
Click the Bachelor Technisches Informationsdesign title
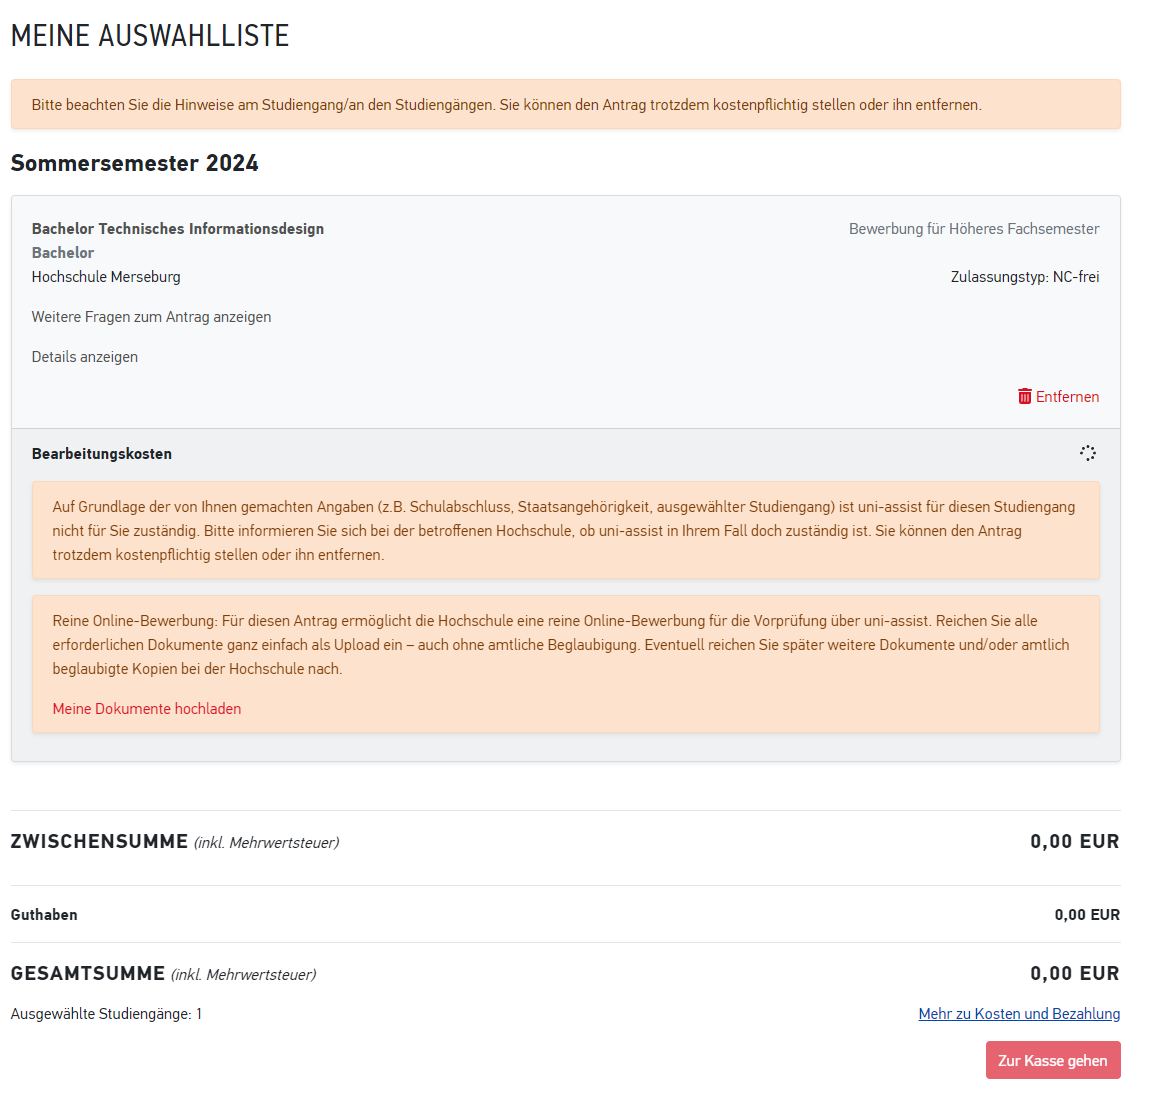click(178, 229)
